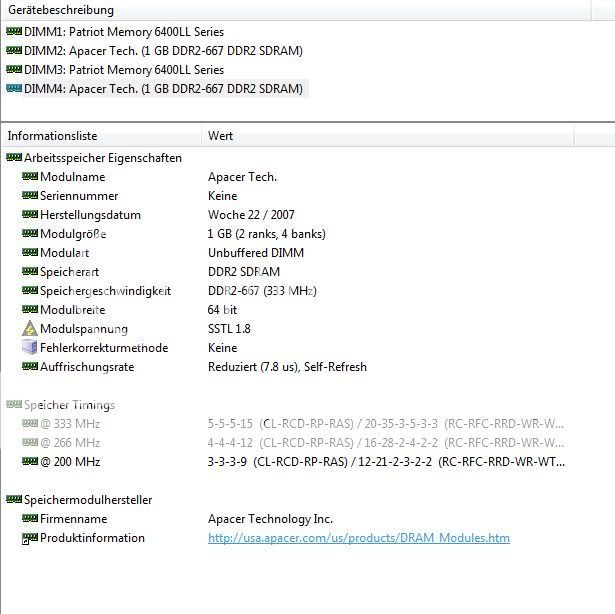Screen dimensions: 615x614
Task: Click the icon next to Modulname
Action: coord(30,176)
